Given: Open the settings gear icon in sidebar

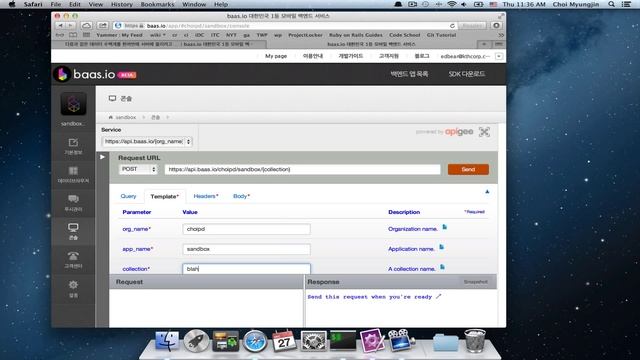Looking at the screenshot, I should coord(73,284).
